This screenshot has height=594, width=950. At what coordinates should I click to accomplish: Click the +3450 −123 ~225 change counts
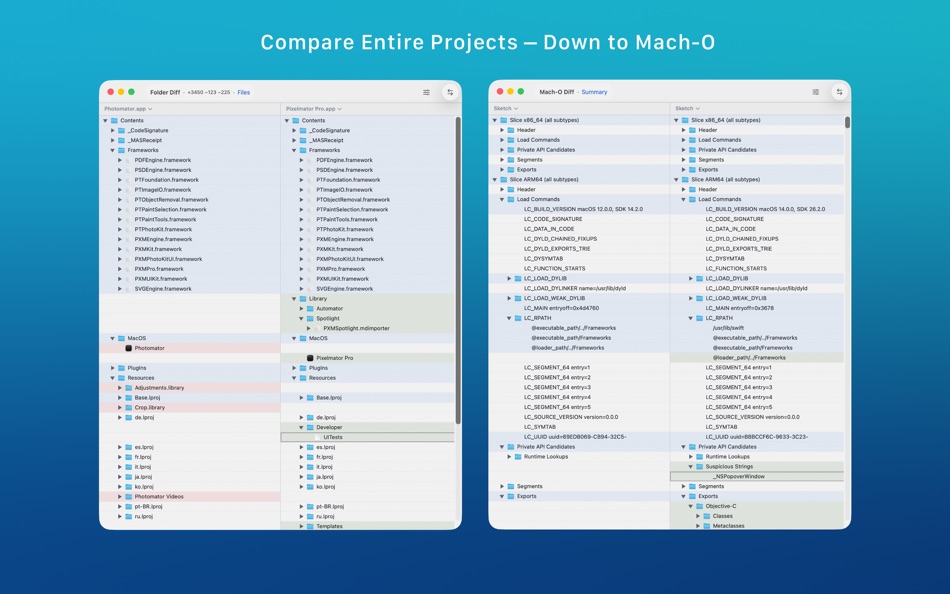(x=208, y=92)
